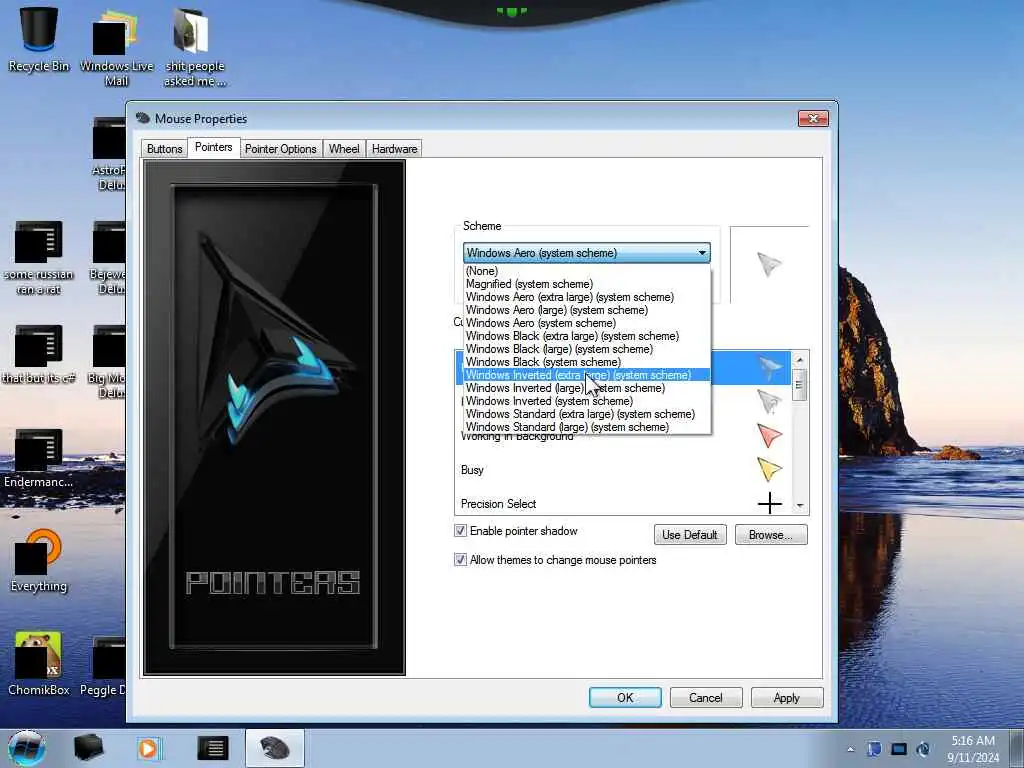Click the taskbar clock showing 5:16 AM
1024x768 pixels.
click(973, 749)
